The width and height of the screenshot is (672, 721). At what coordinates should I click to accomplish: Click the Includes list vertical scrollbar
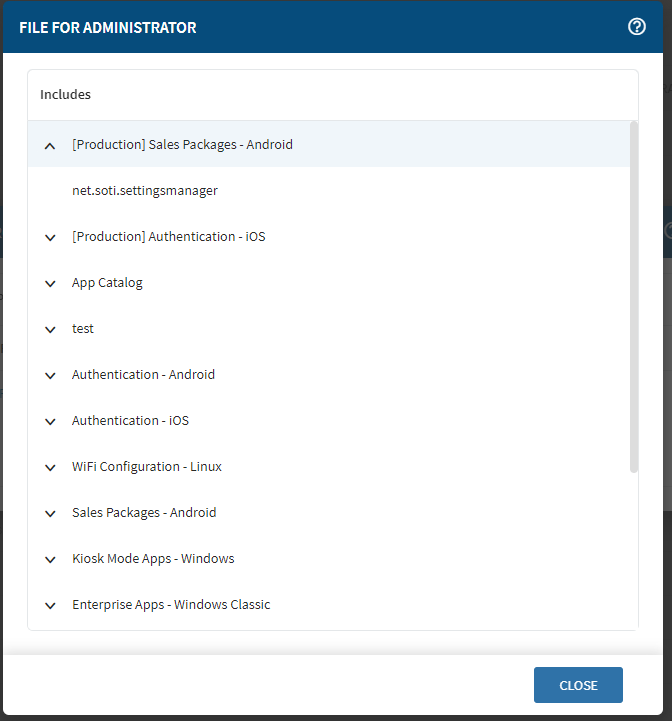[633, 296]
